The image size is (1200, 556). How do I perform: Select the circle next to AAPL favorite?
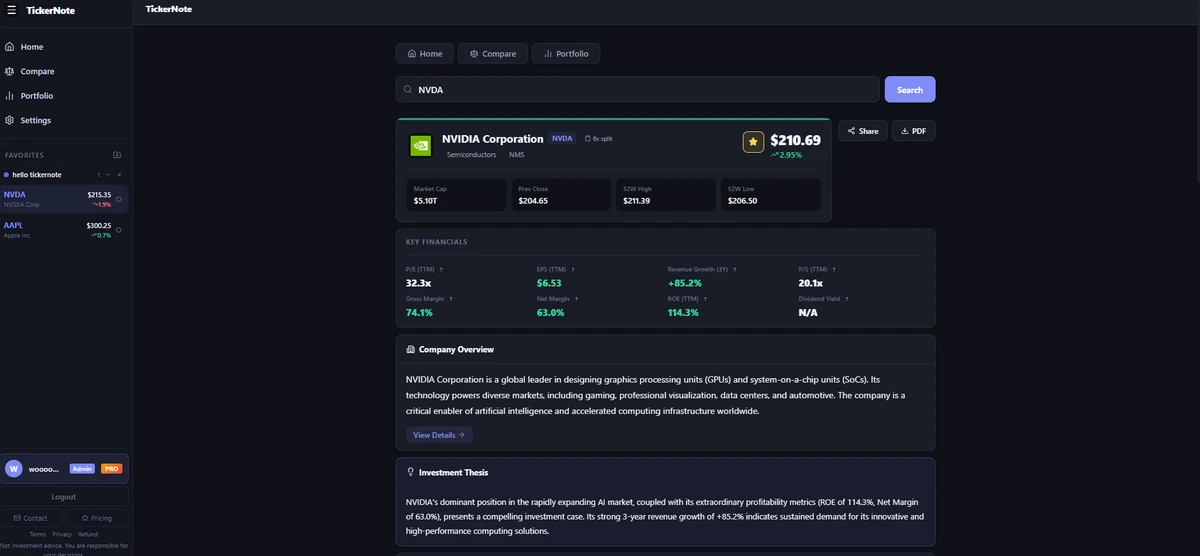pyautogui.click(x=119, y=230)
